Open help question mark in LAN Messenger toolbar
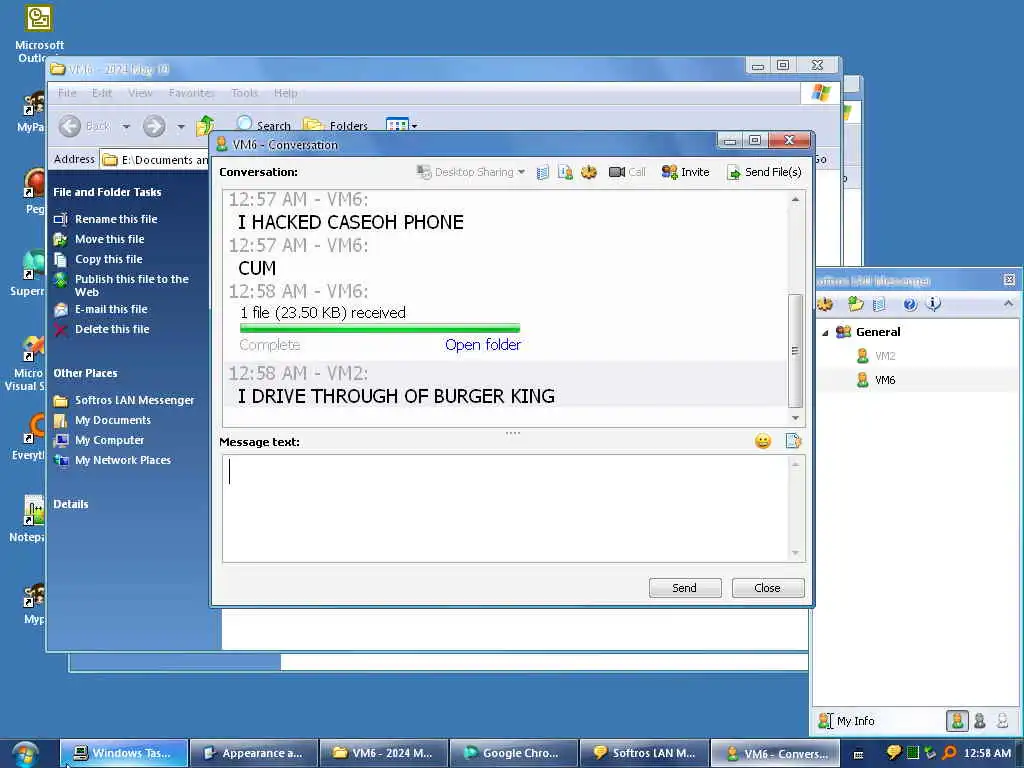Screen dimensions: 1024x768 click(910, 304)
